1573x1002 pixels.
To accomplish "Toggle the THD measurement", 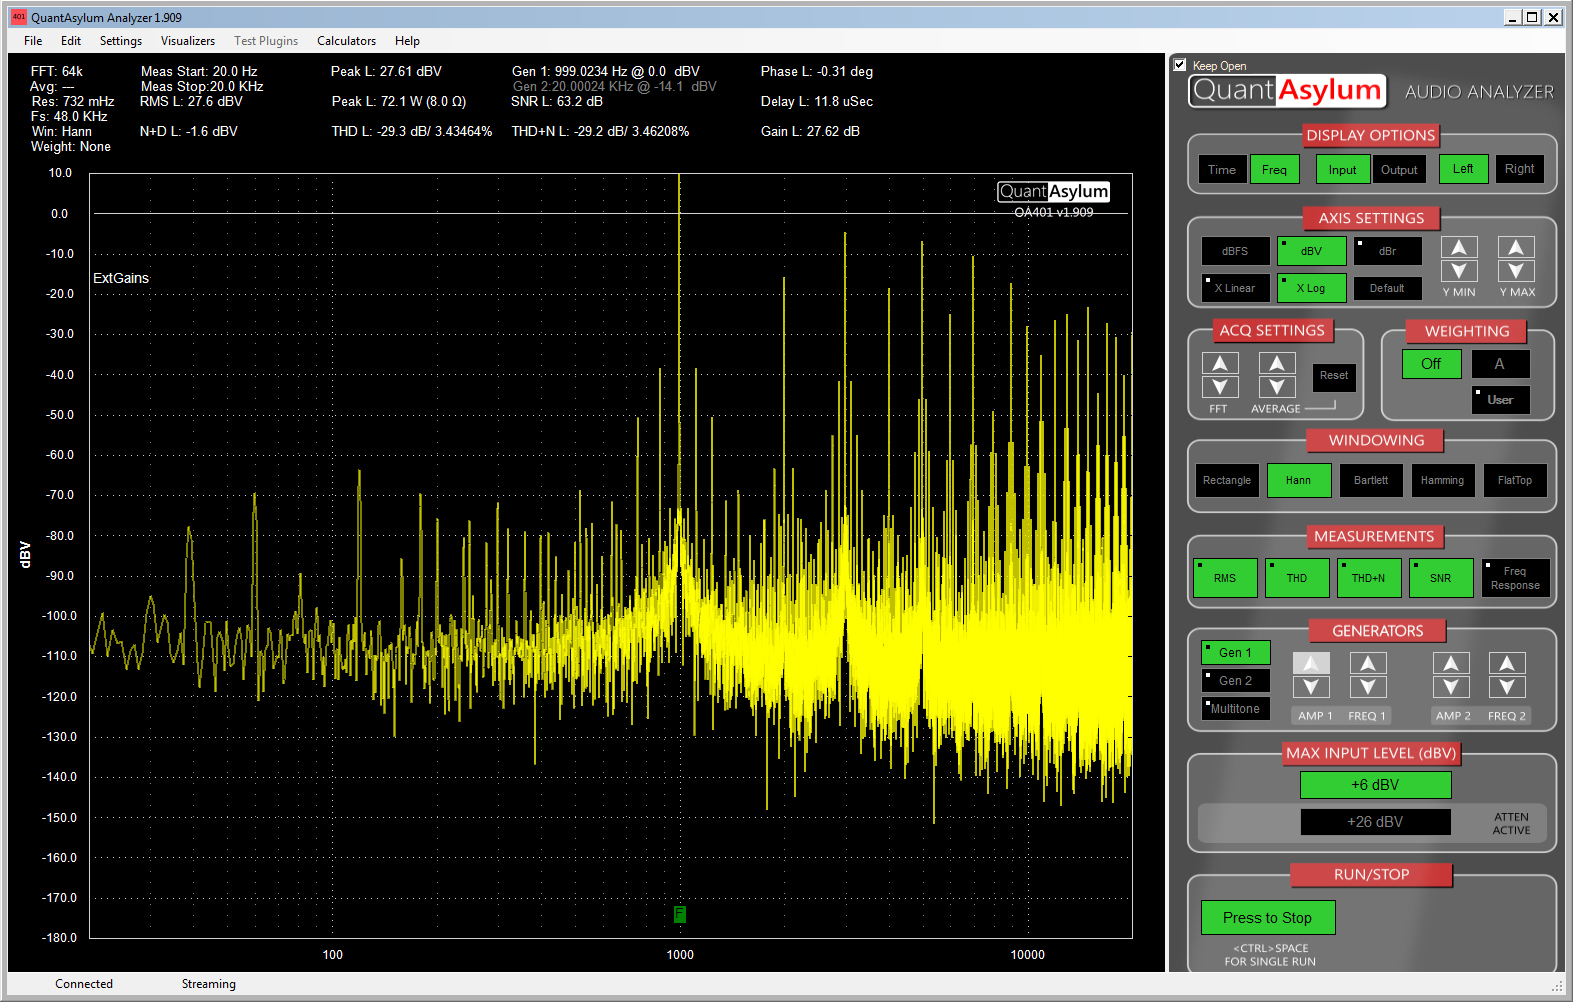I will 1297,578.
